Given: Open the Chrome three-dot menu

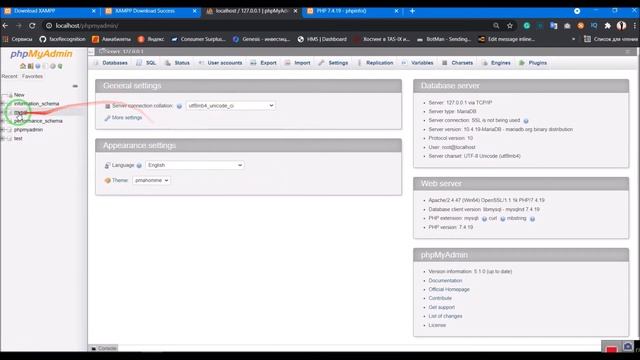Looking at the screenshot, I should pos(635,26).
